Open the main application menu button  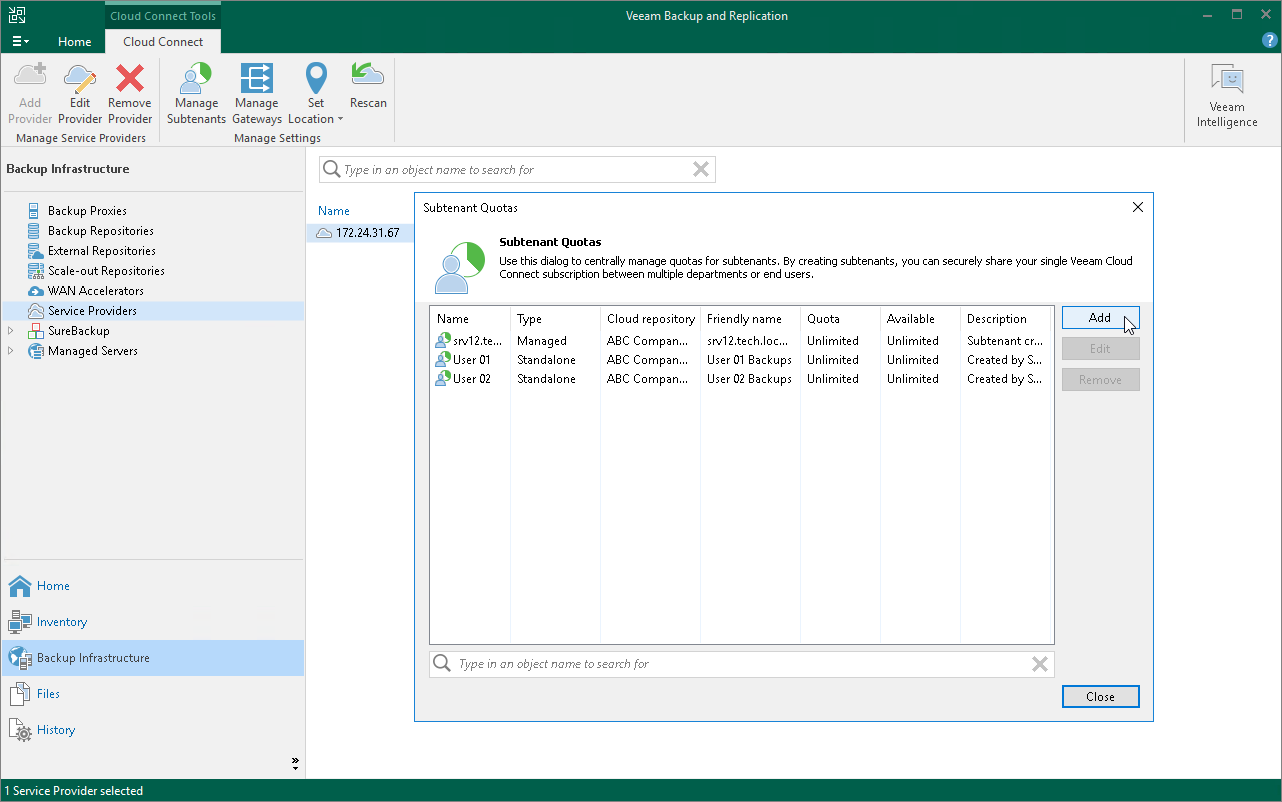pyautogui.click(x=20, y=42)
